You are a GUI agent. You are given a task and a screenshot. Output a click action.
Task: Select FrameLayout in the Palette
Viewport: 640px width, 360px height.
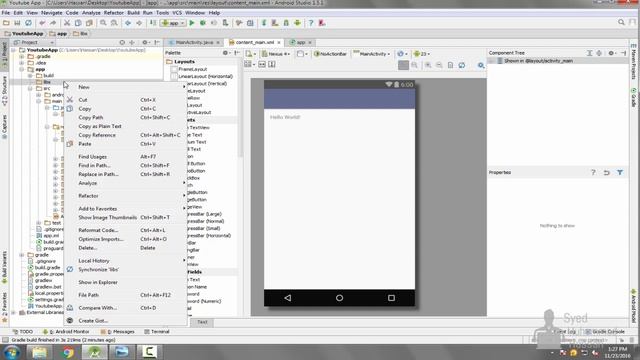tap(192, 69)
